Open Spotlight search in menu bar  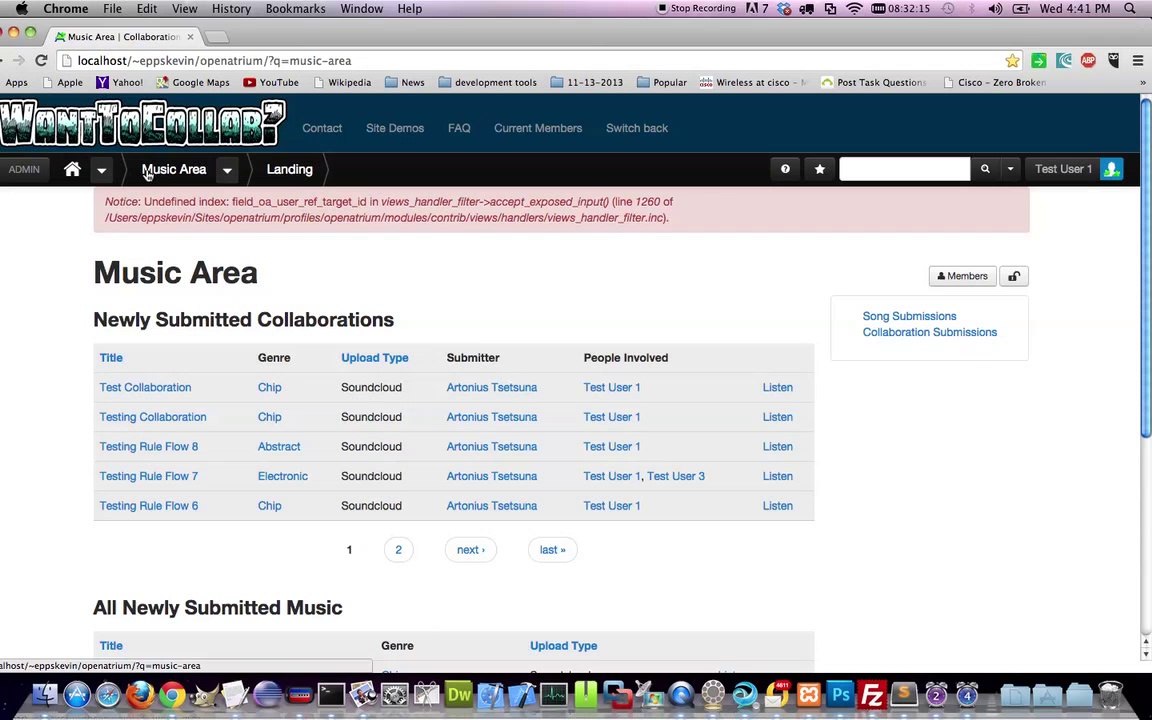[x=1130, y=9]
